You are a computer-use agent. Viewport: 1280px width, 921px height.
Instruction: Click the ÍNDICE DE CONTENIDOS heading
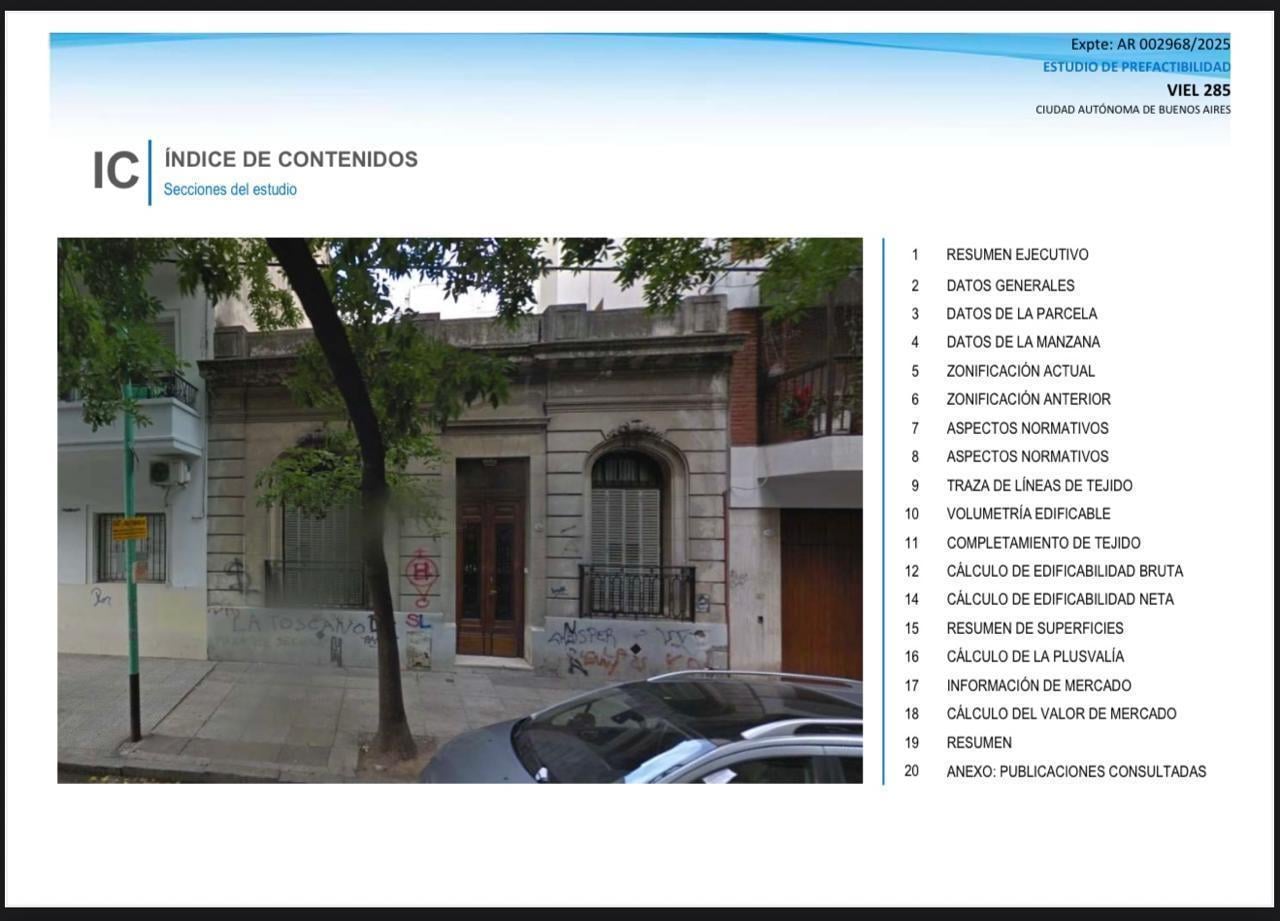click(291, 159)
